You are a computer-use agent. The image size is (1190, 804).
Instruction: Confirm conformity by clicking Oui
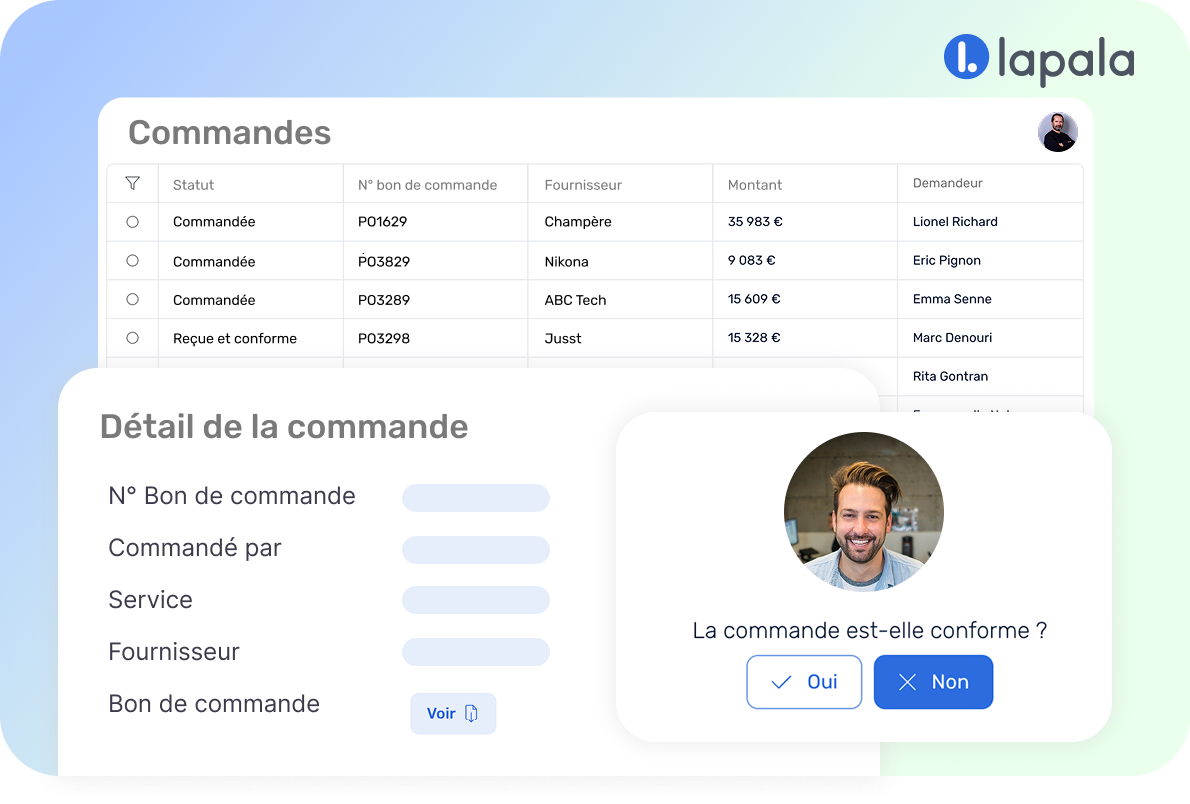(x=804, y=681)
